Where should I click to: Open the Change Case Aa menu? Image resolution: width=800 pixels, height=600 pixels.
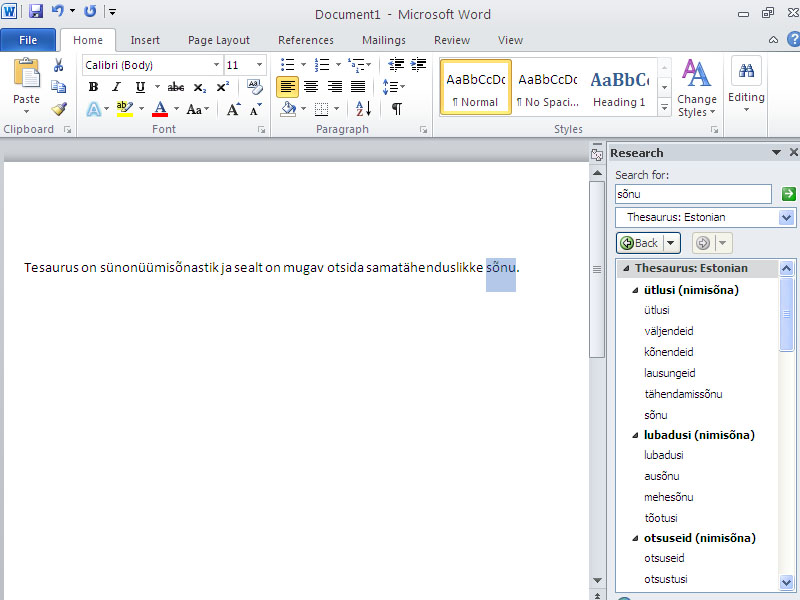(x=197, y=109)
